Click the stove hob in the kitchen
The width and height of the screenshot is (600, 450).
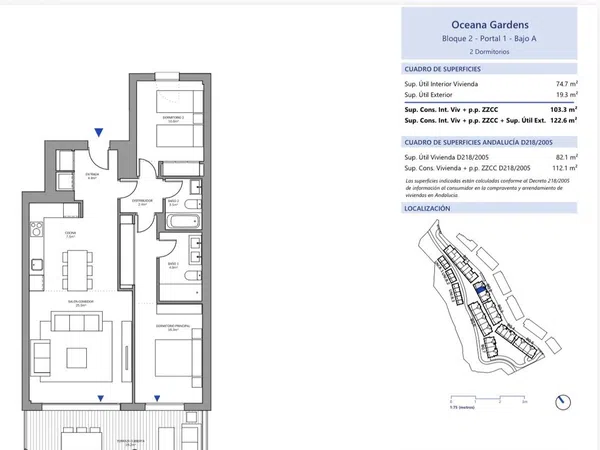click(x=37, y=228)
